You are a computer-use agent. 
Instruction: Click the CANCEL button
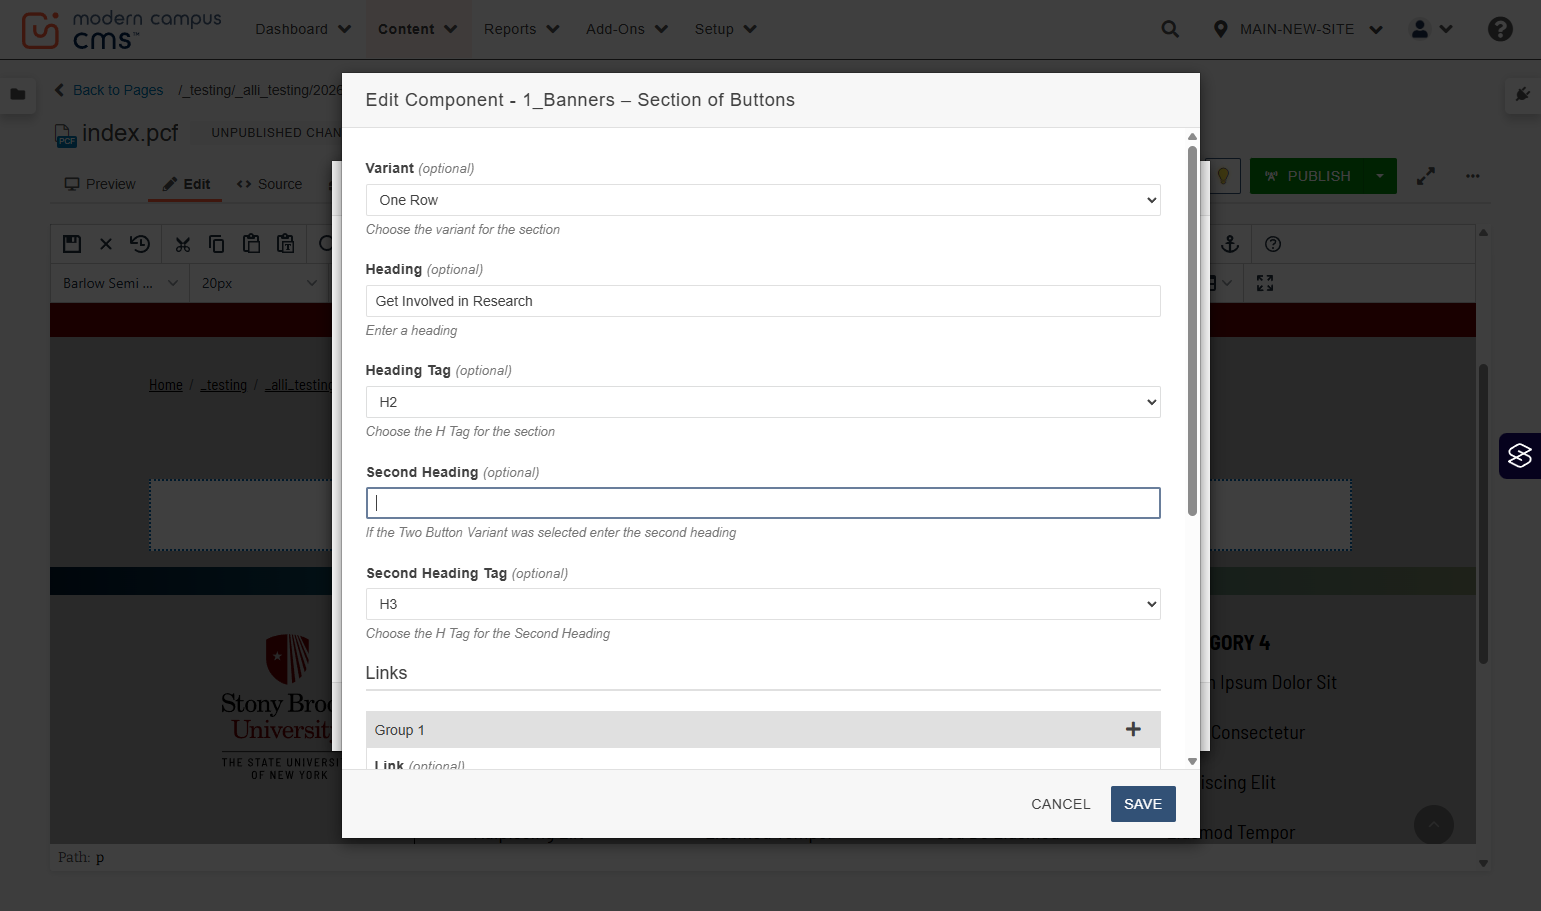pos(1061,804)
